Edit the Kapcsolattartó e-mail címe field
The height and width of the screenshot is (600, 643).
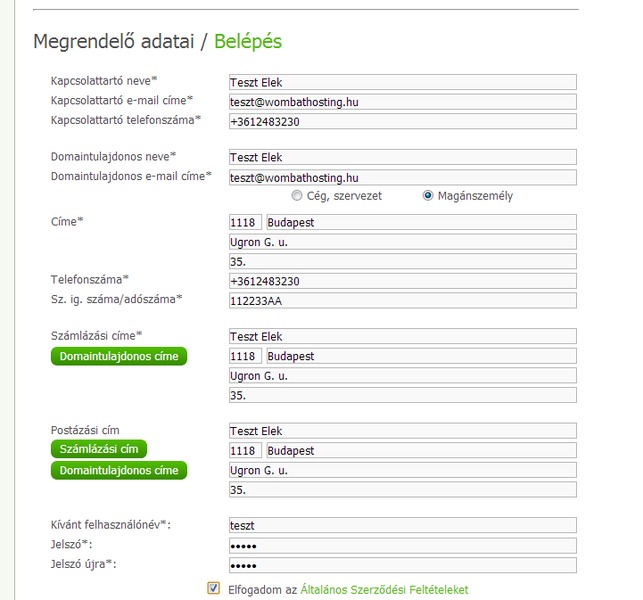tap(402, 101)
